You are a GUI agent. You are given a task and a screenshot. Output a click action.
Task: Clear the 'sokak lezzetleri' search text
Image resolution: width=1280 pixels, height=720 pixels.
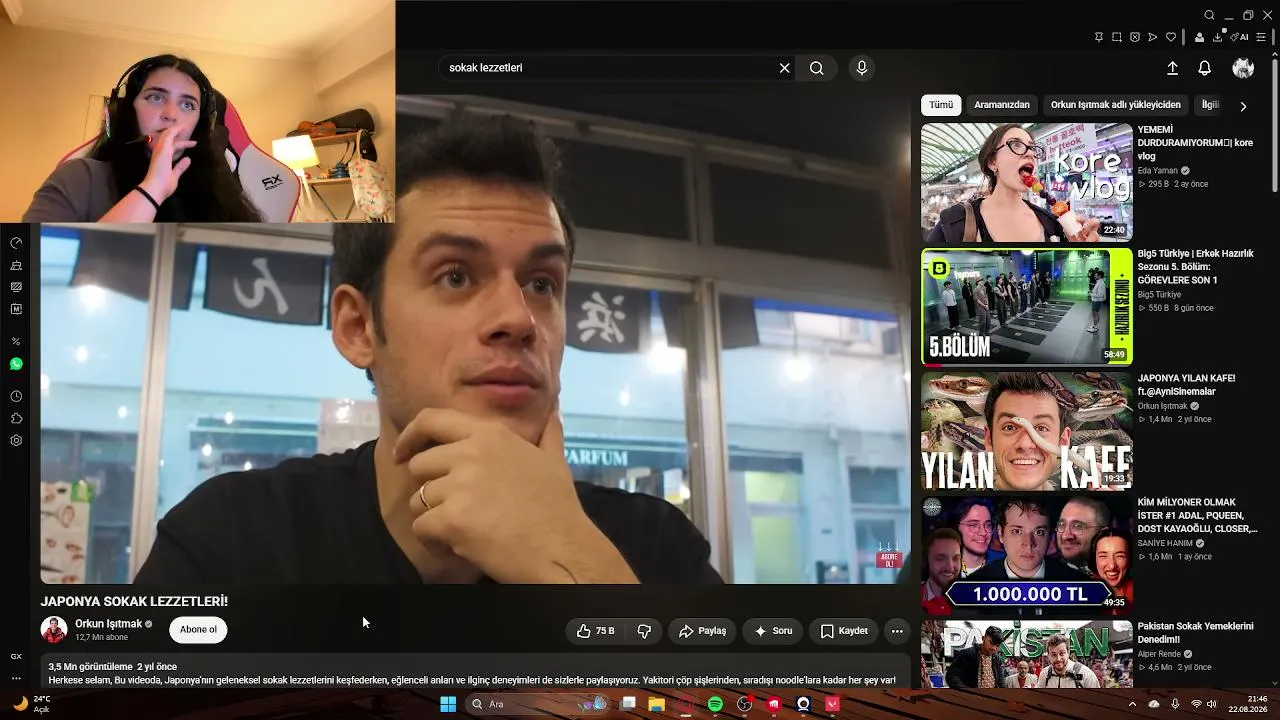[785, 68]
